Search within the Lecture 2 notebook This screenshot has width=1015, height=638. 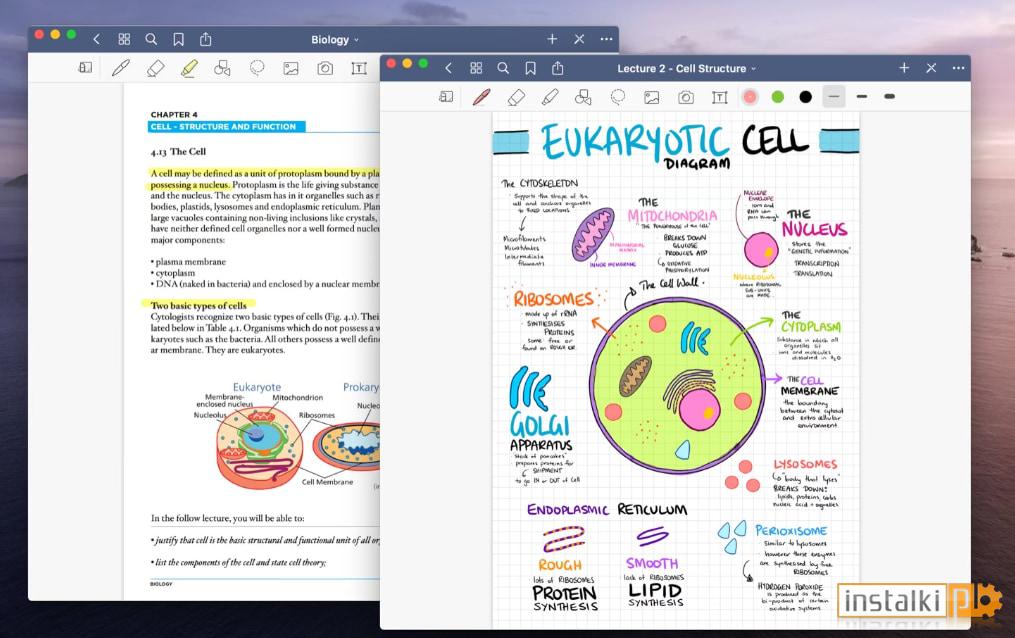[x=503, y=68]
